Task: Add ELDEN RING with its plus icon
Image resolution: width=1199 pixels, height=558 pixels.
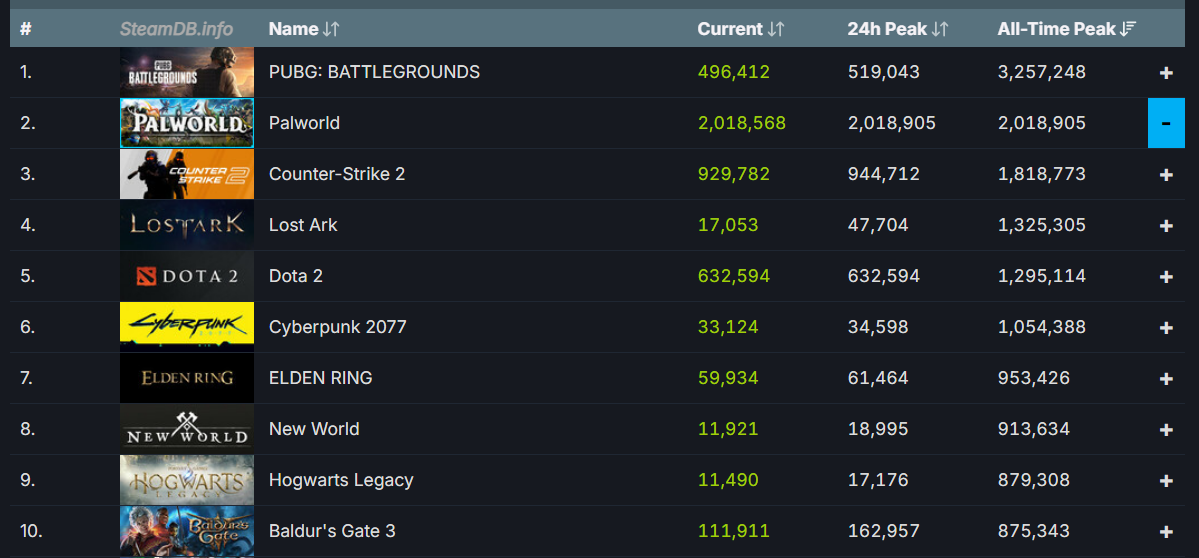Action: click(x=1166, y=379)
